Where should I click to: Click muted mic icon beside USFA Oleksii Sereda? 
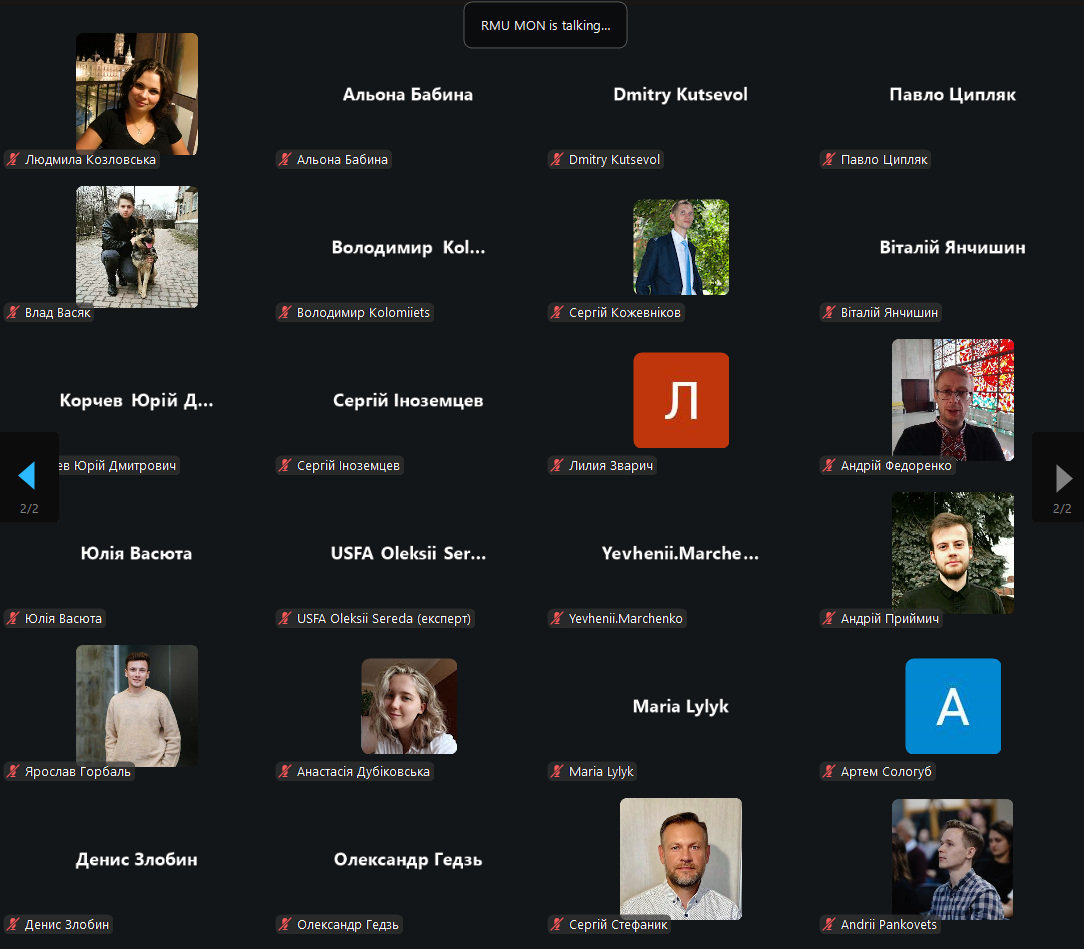click(x=285, y=619)
